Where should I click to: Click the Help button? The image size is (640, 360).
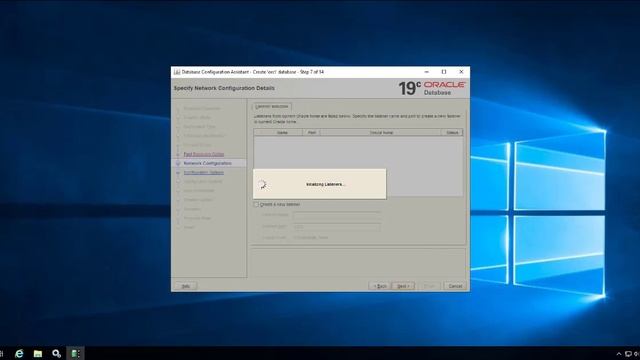click(186, 286)
